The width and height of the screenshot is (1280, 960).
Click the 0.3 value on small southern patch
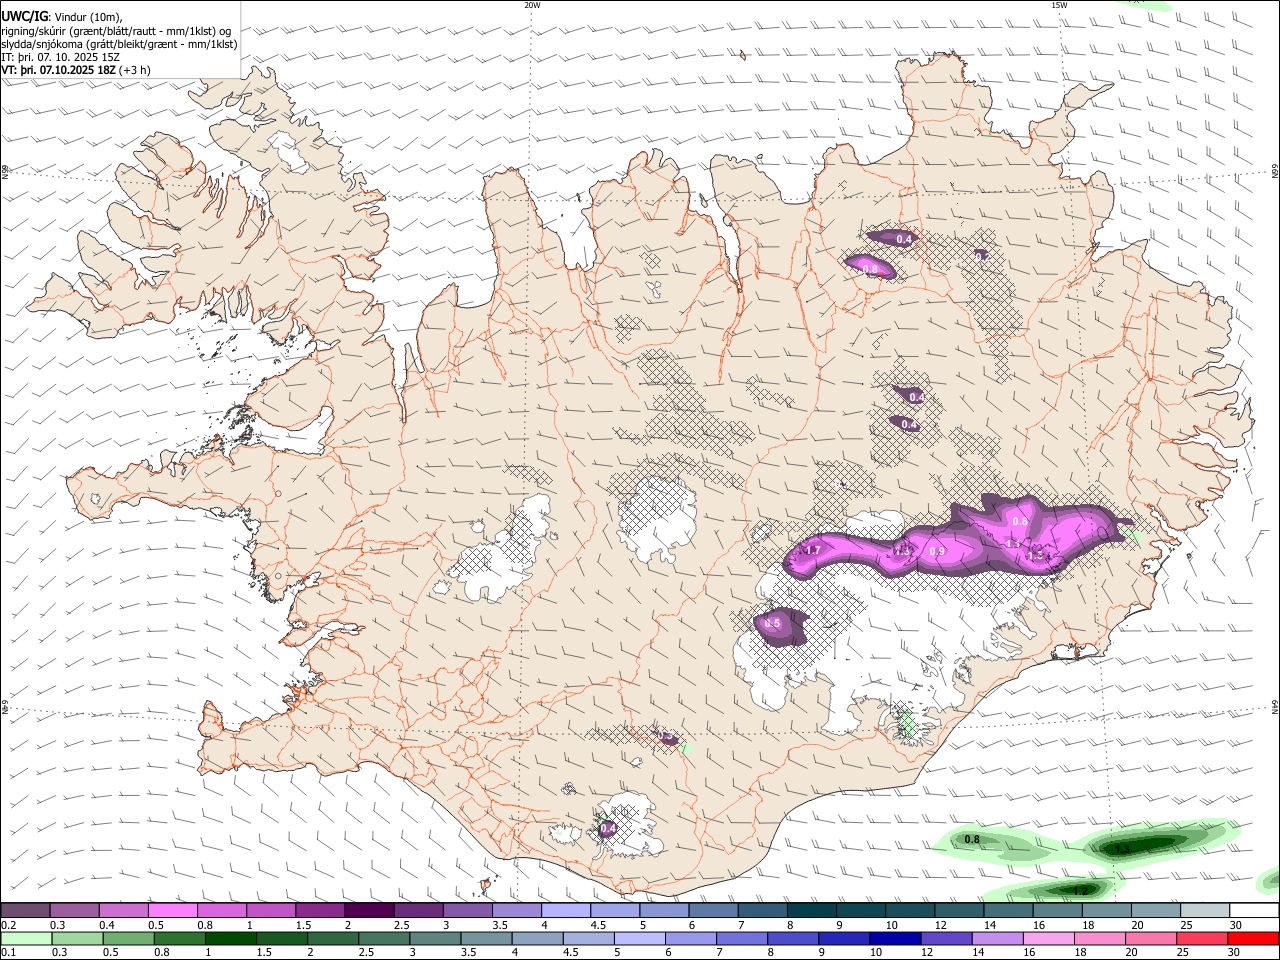coord(666,735)
